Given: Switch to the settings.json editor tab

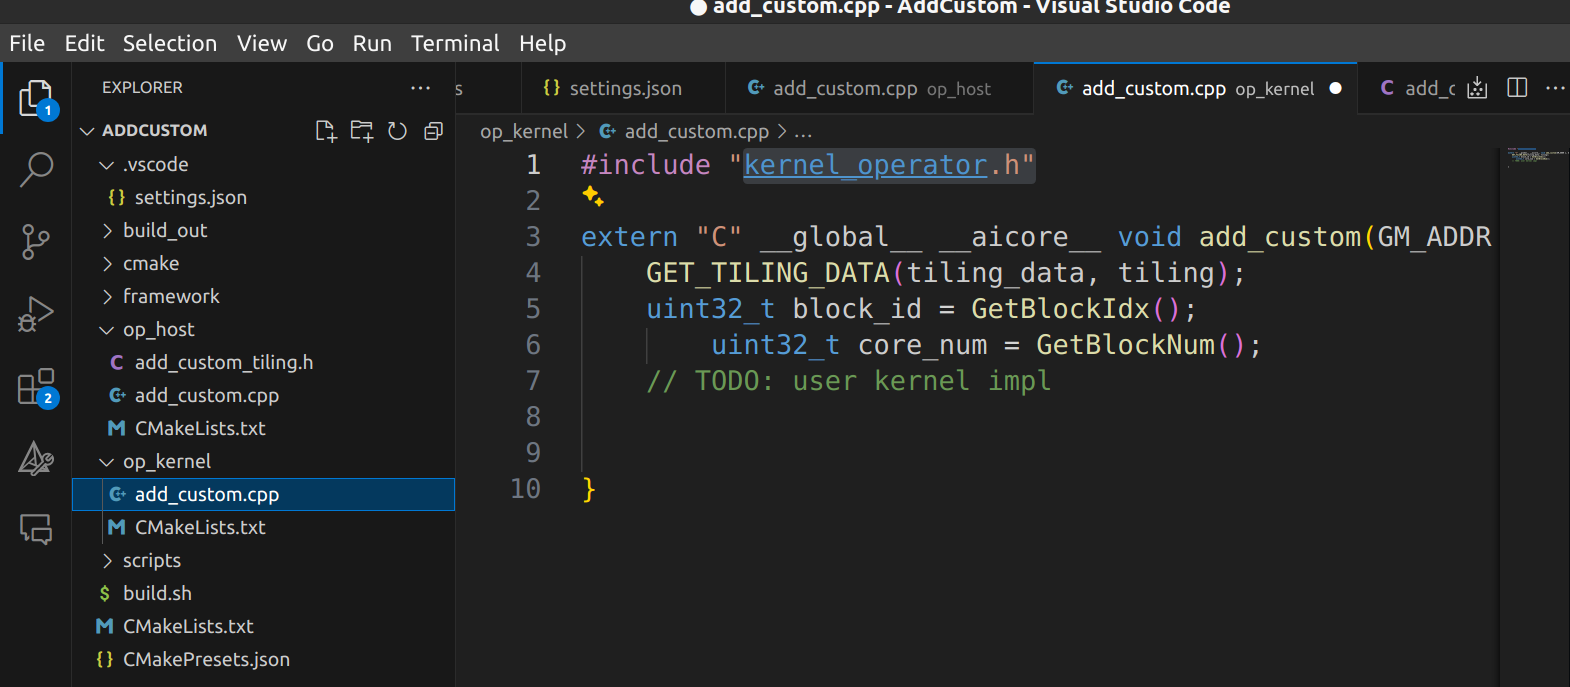Looking at the screenshot, I should [x=624, y=88].
